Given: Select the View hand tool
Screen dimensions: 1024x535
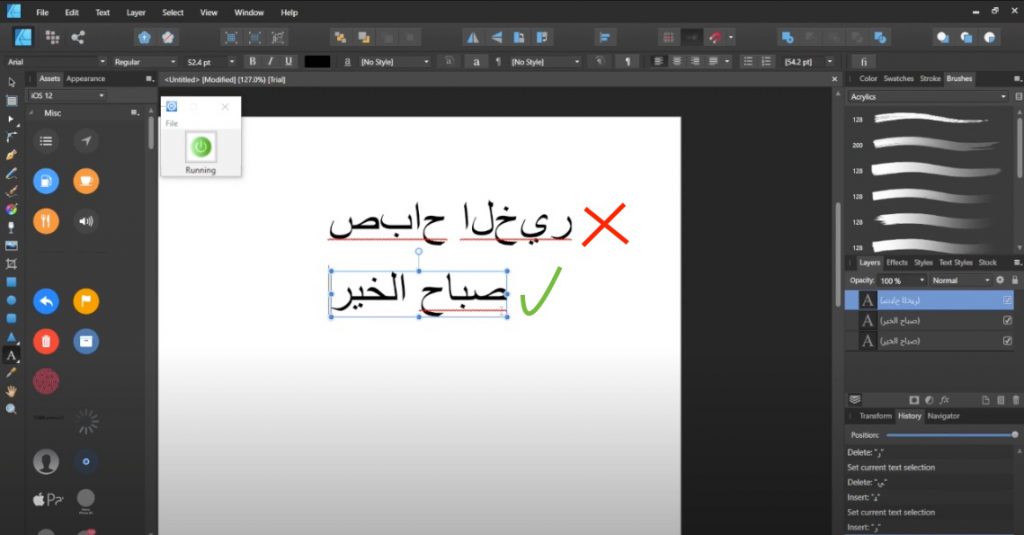Looking at the screenshot, I should (x=11, y=391).
